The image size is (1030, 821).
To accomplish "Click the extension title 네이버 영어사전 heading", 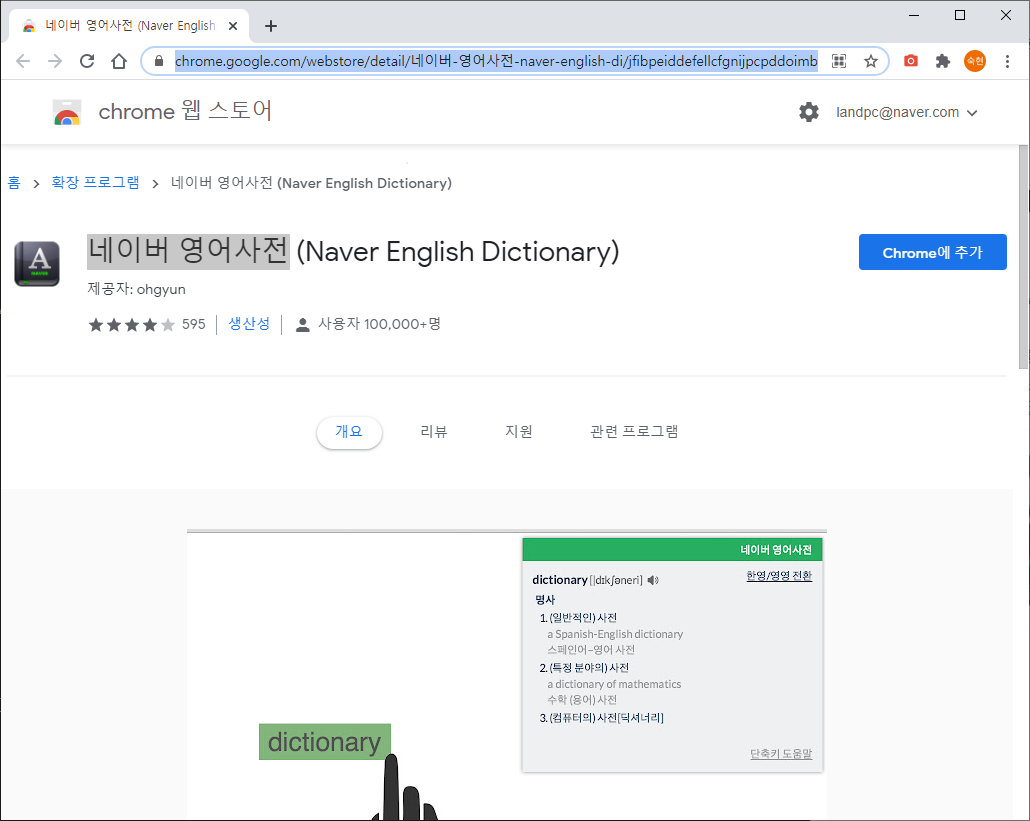I will (353, 252).
